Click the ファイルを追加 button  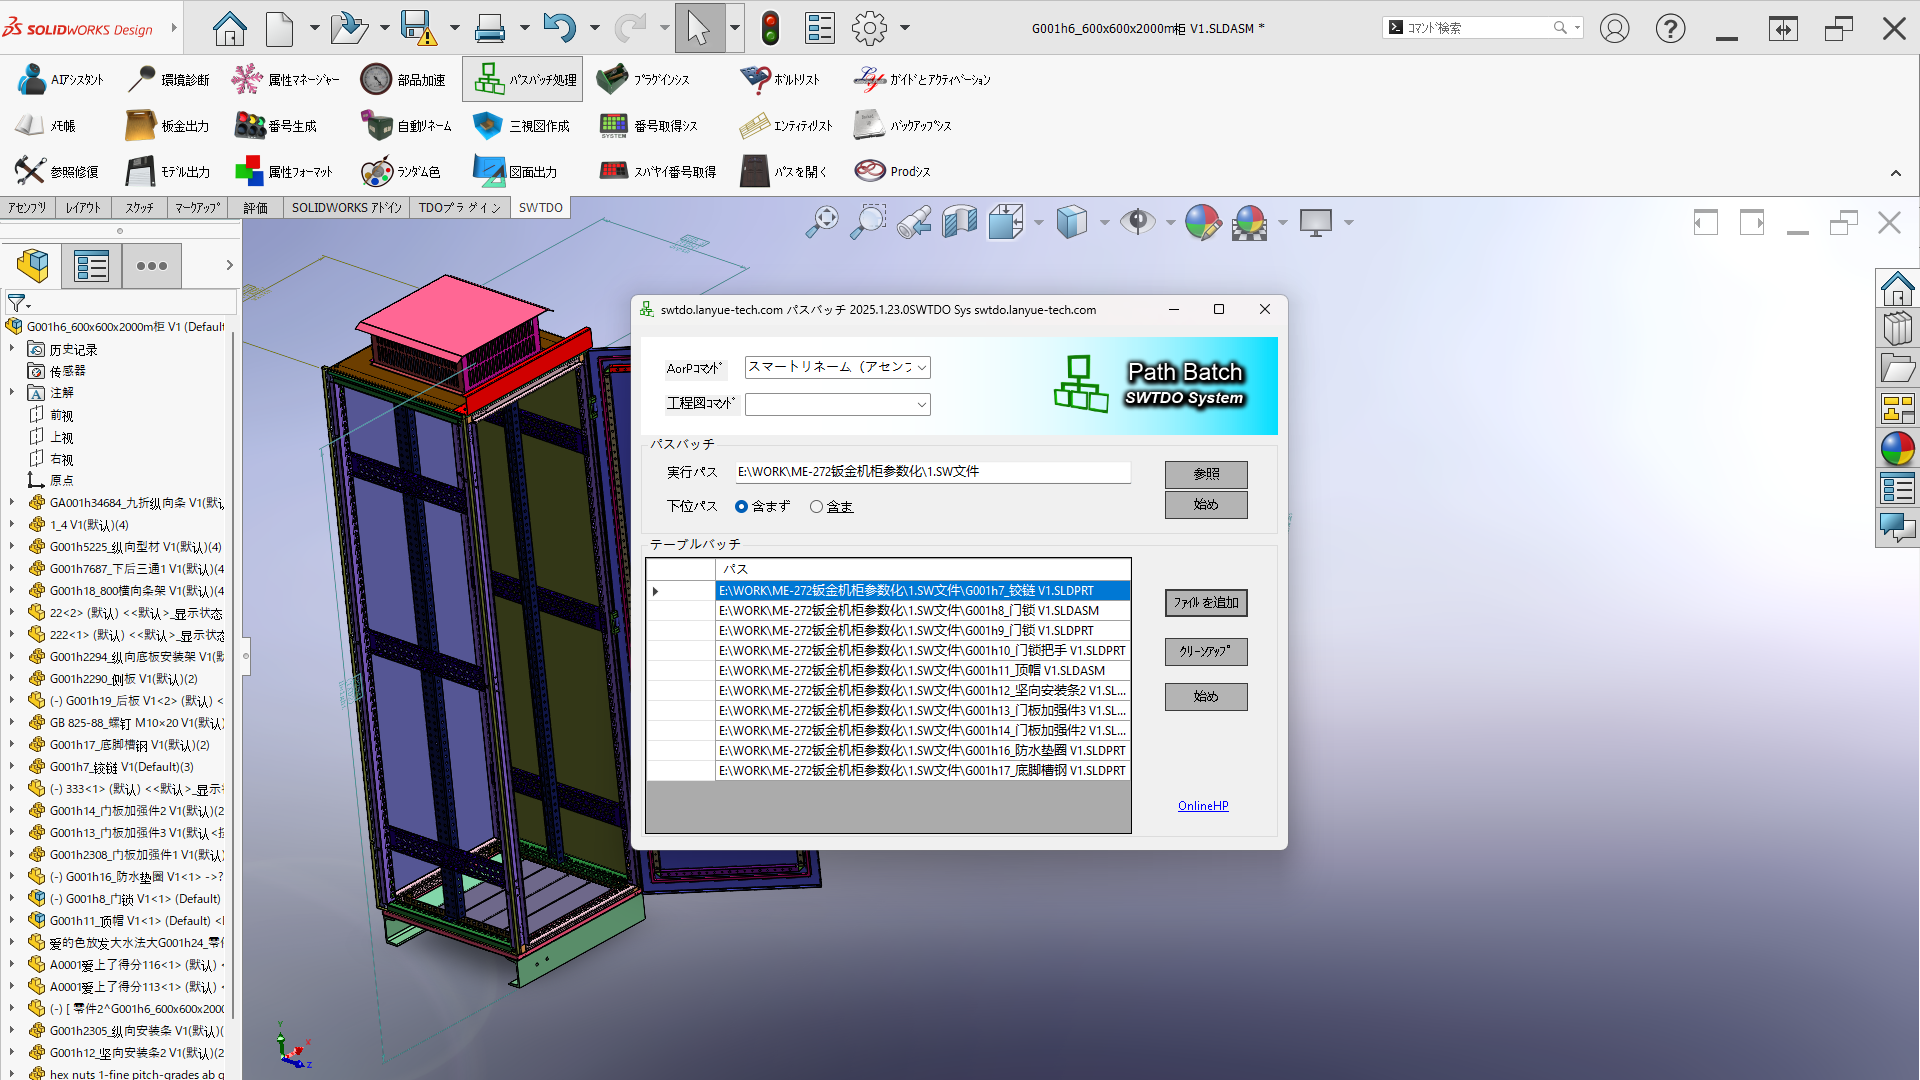coord(1205,603)
